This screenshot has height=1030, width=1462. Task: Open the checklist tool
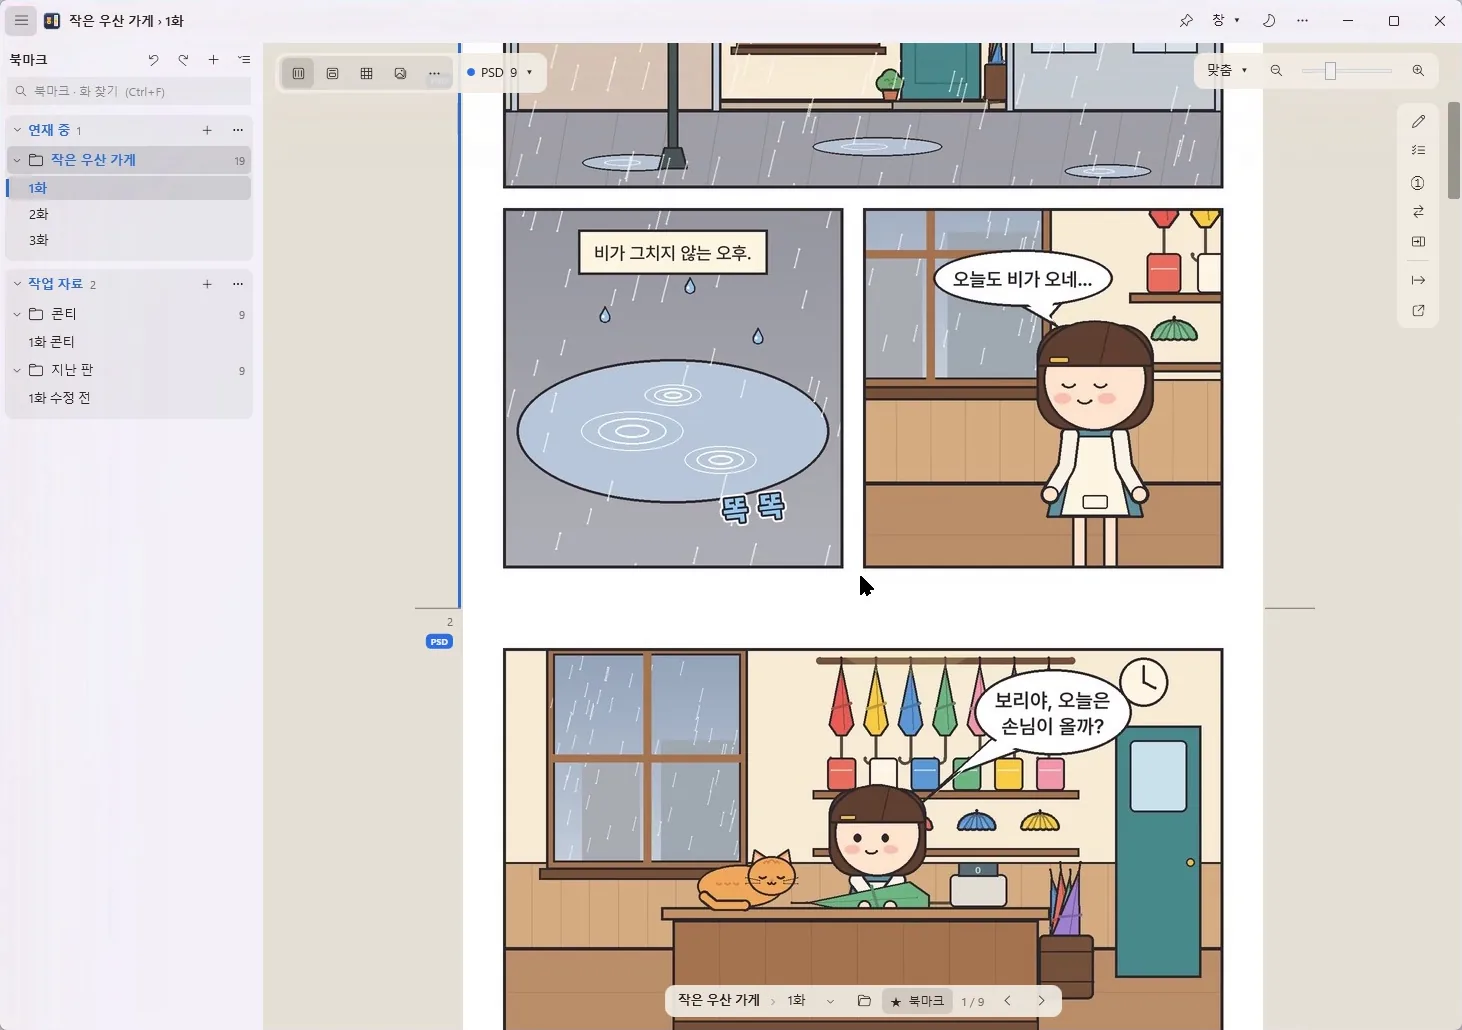point(1418,150)
